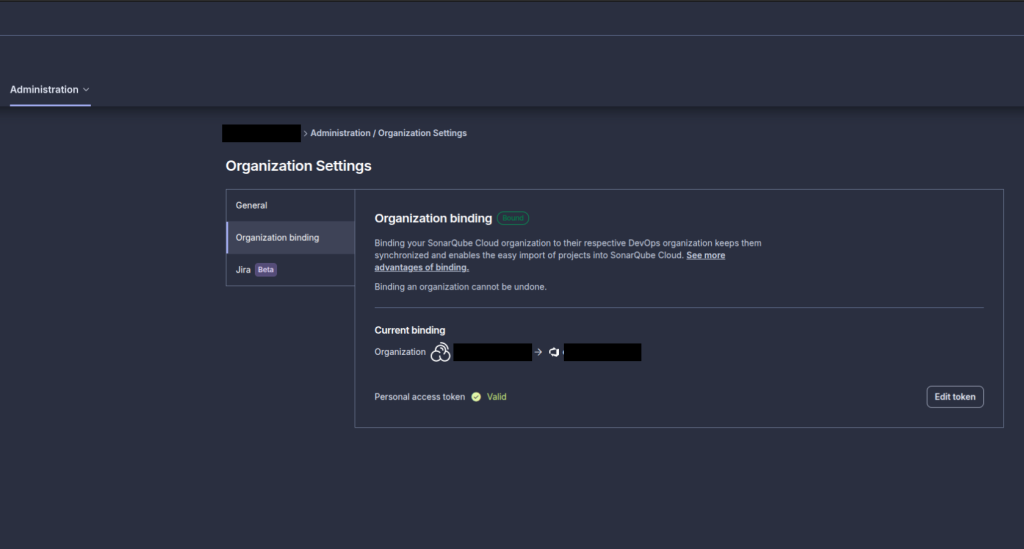Click the green Bound status badge
The image size is (1024, 549).
pos(513,218)
